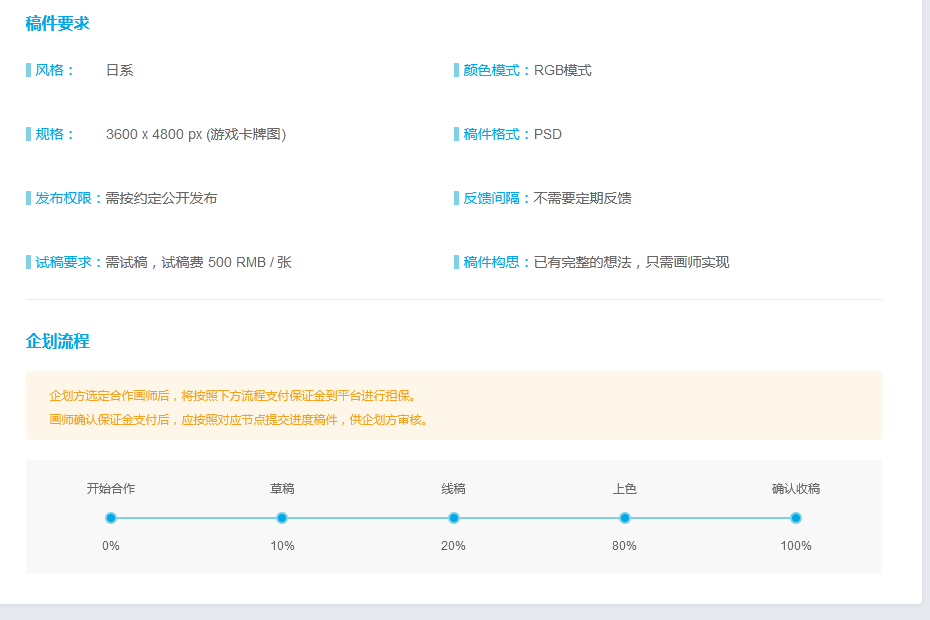Click the 确认收稿 final node dot

coord(796,518)
